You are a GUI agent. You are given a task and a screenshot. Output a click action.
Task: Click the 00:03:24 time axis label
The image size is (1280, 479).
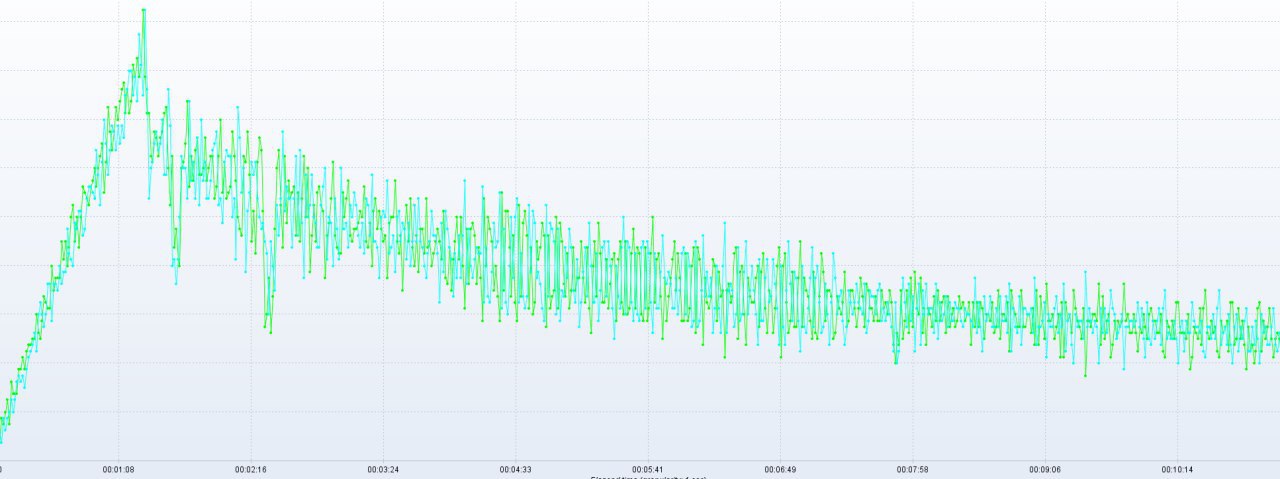383,468
